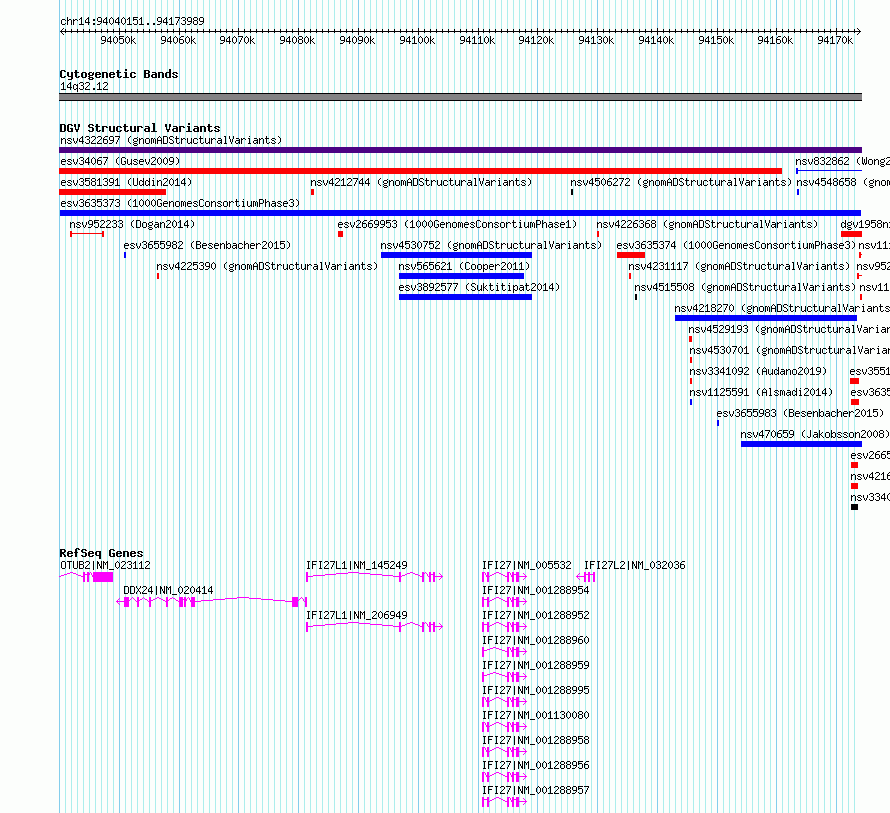Click nsv1125591 (Alsmadi2014) label
890x813 pixels.
[761, 392]
